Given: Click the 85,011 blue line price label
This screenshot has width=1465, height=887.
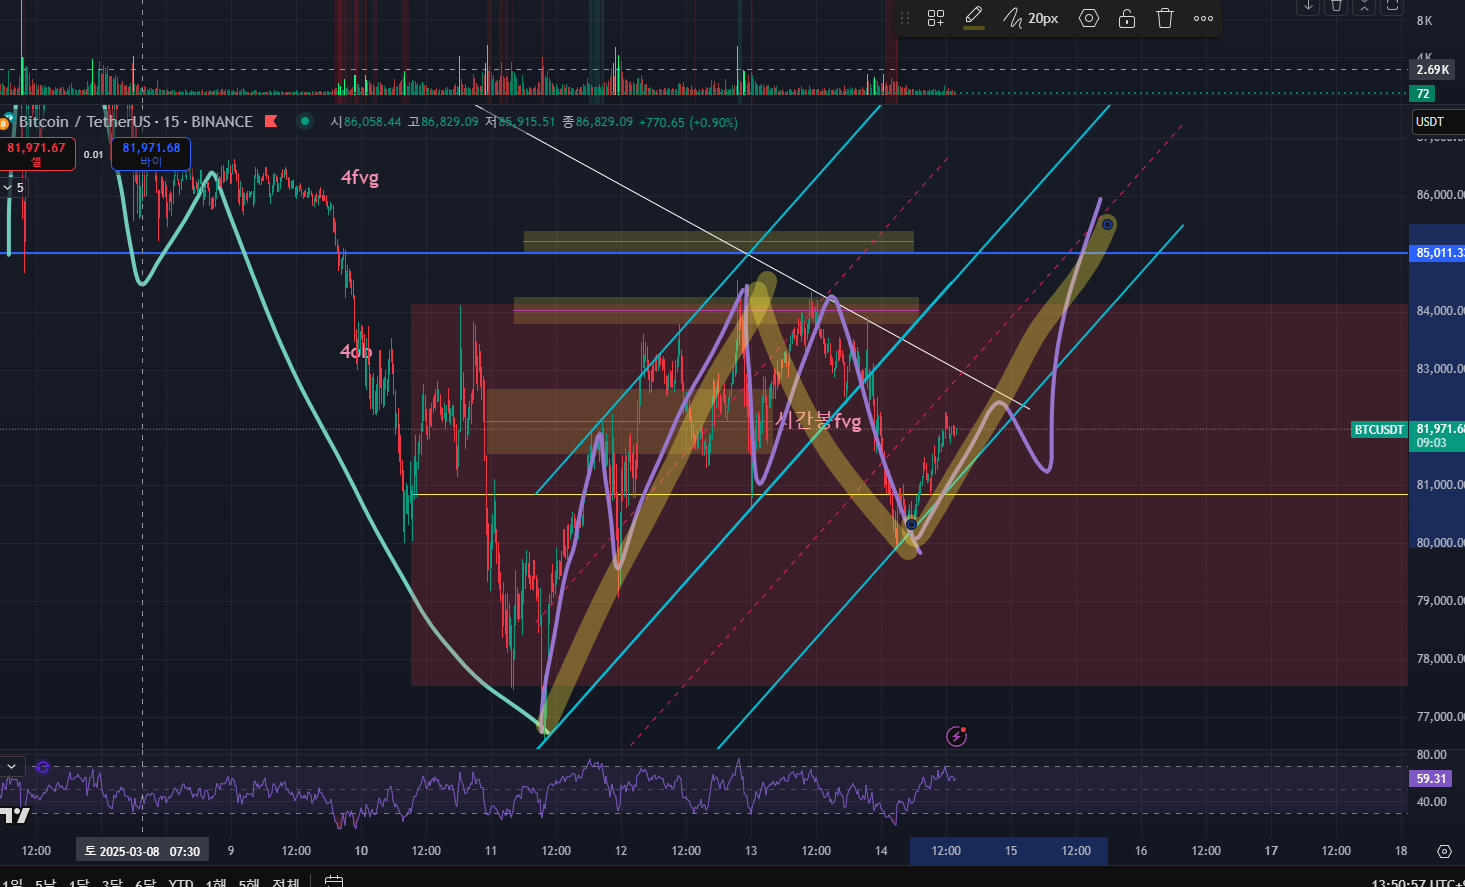Looking at the screenshot, I should (x=1437, y=253).
